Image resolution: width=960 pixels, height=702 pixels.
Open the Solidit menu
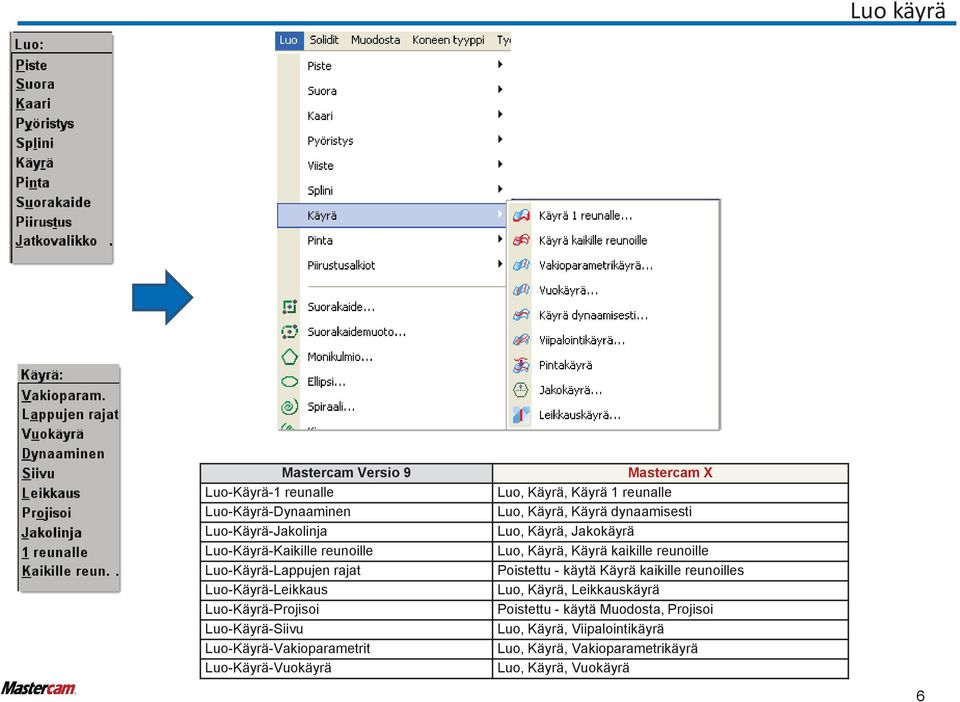(324, 40)
